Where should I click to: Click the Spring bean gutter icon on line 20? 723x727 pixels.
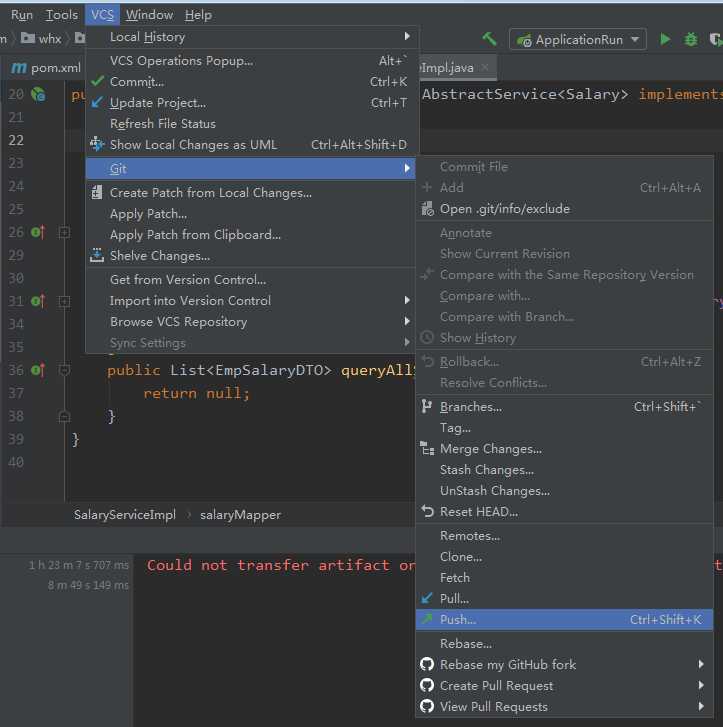coord(38,94)
